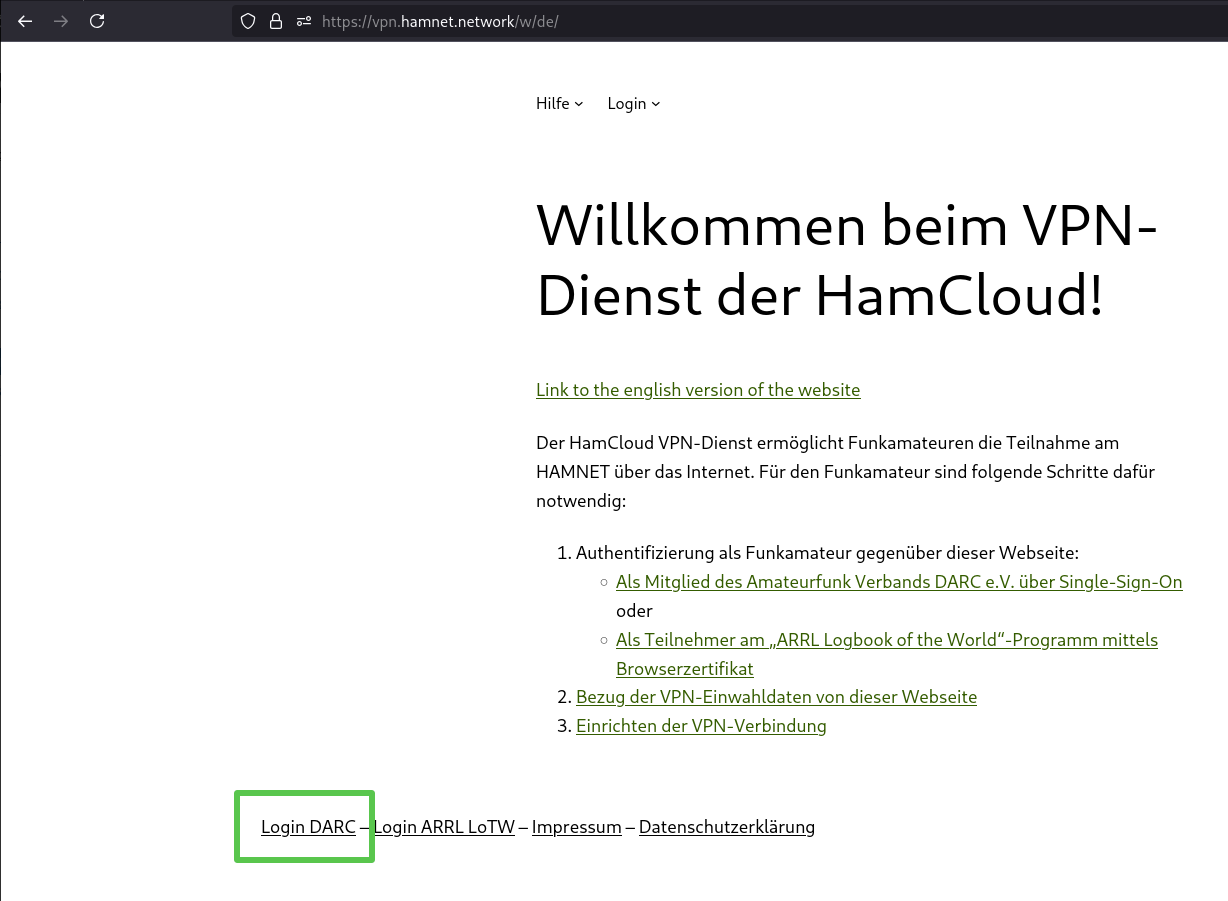Screen dimensions: 1228x901
Task: Open Einrichten der VPN-Verbindung link
Action: tap(701, 726)
